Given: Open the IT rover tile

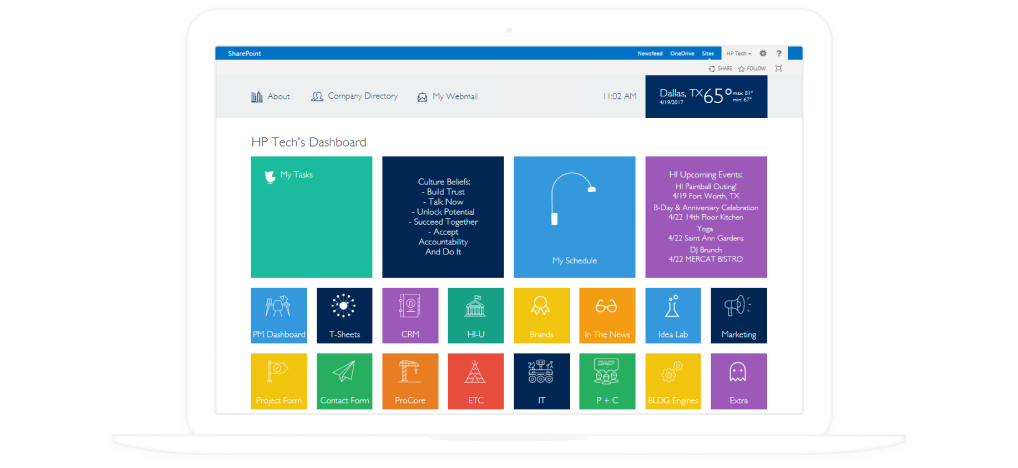Looking at the screenshot, I should 541,381.
